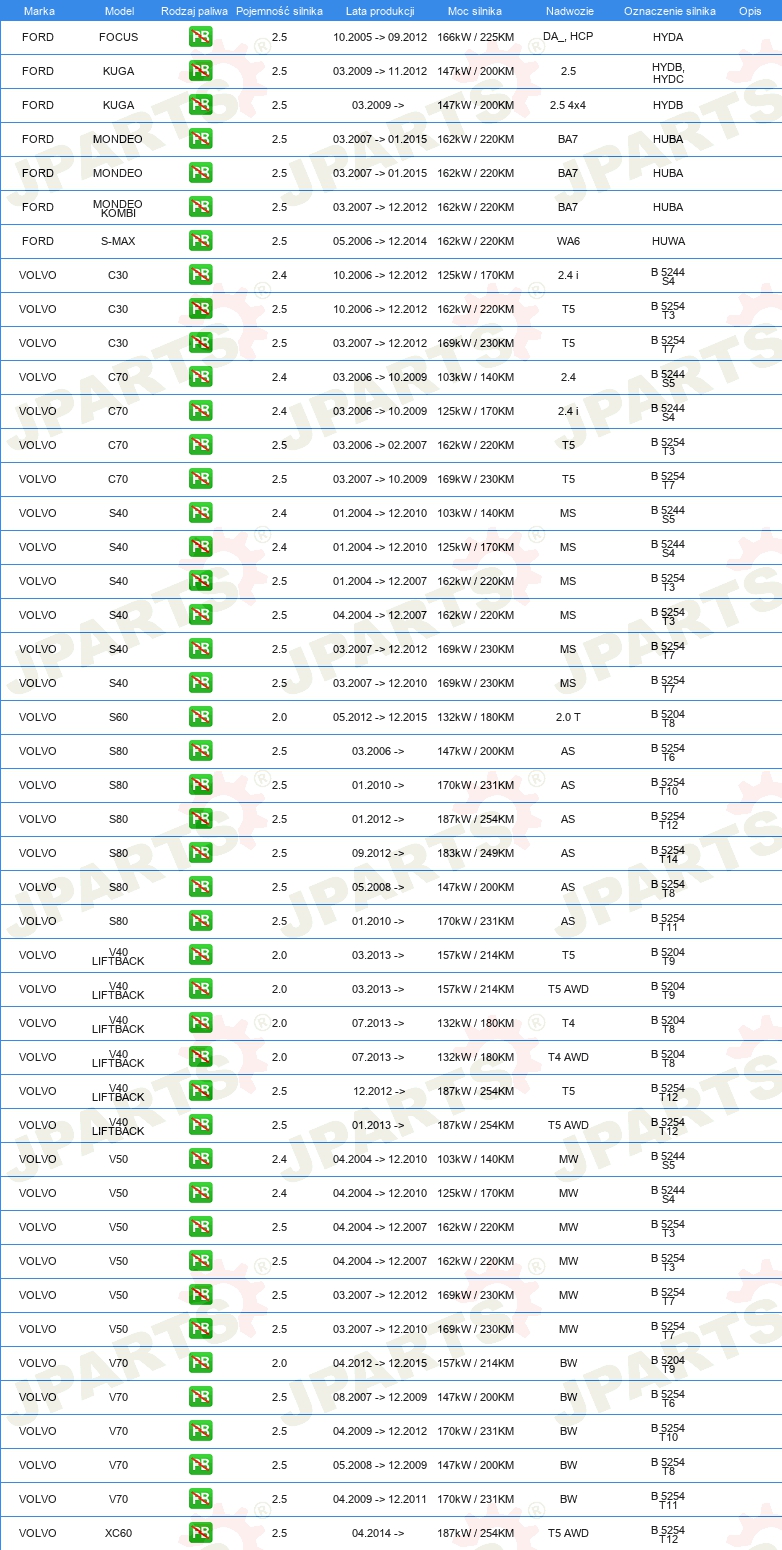
Task: Click the Moc silnika column header
Action: (x=474, y=11)
